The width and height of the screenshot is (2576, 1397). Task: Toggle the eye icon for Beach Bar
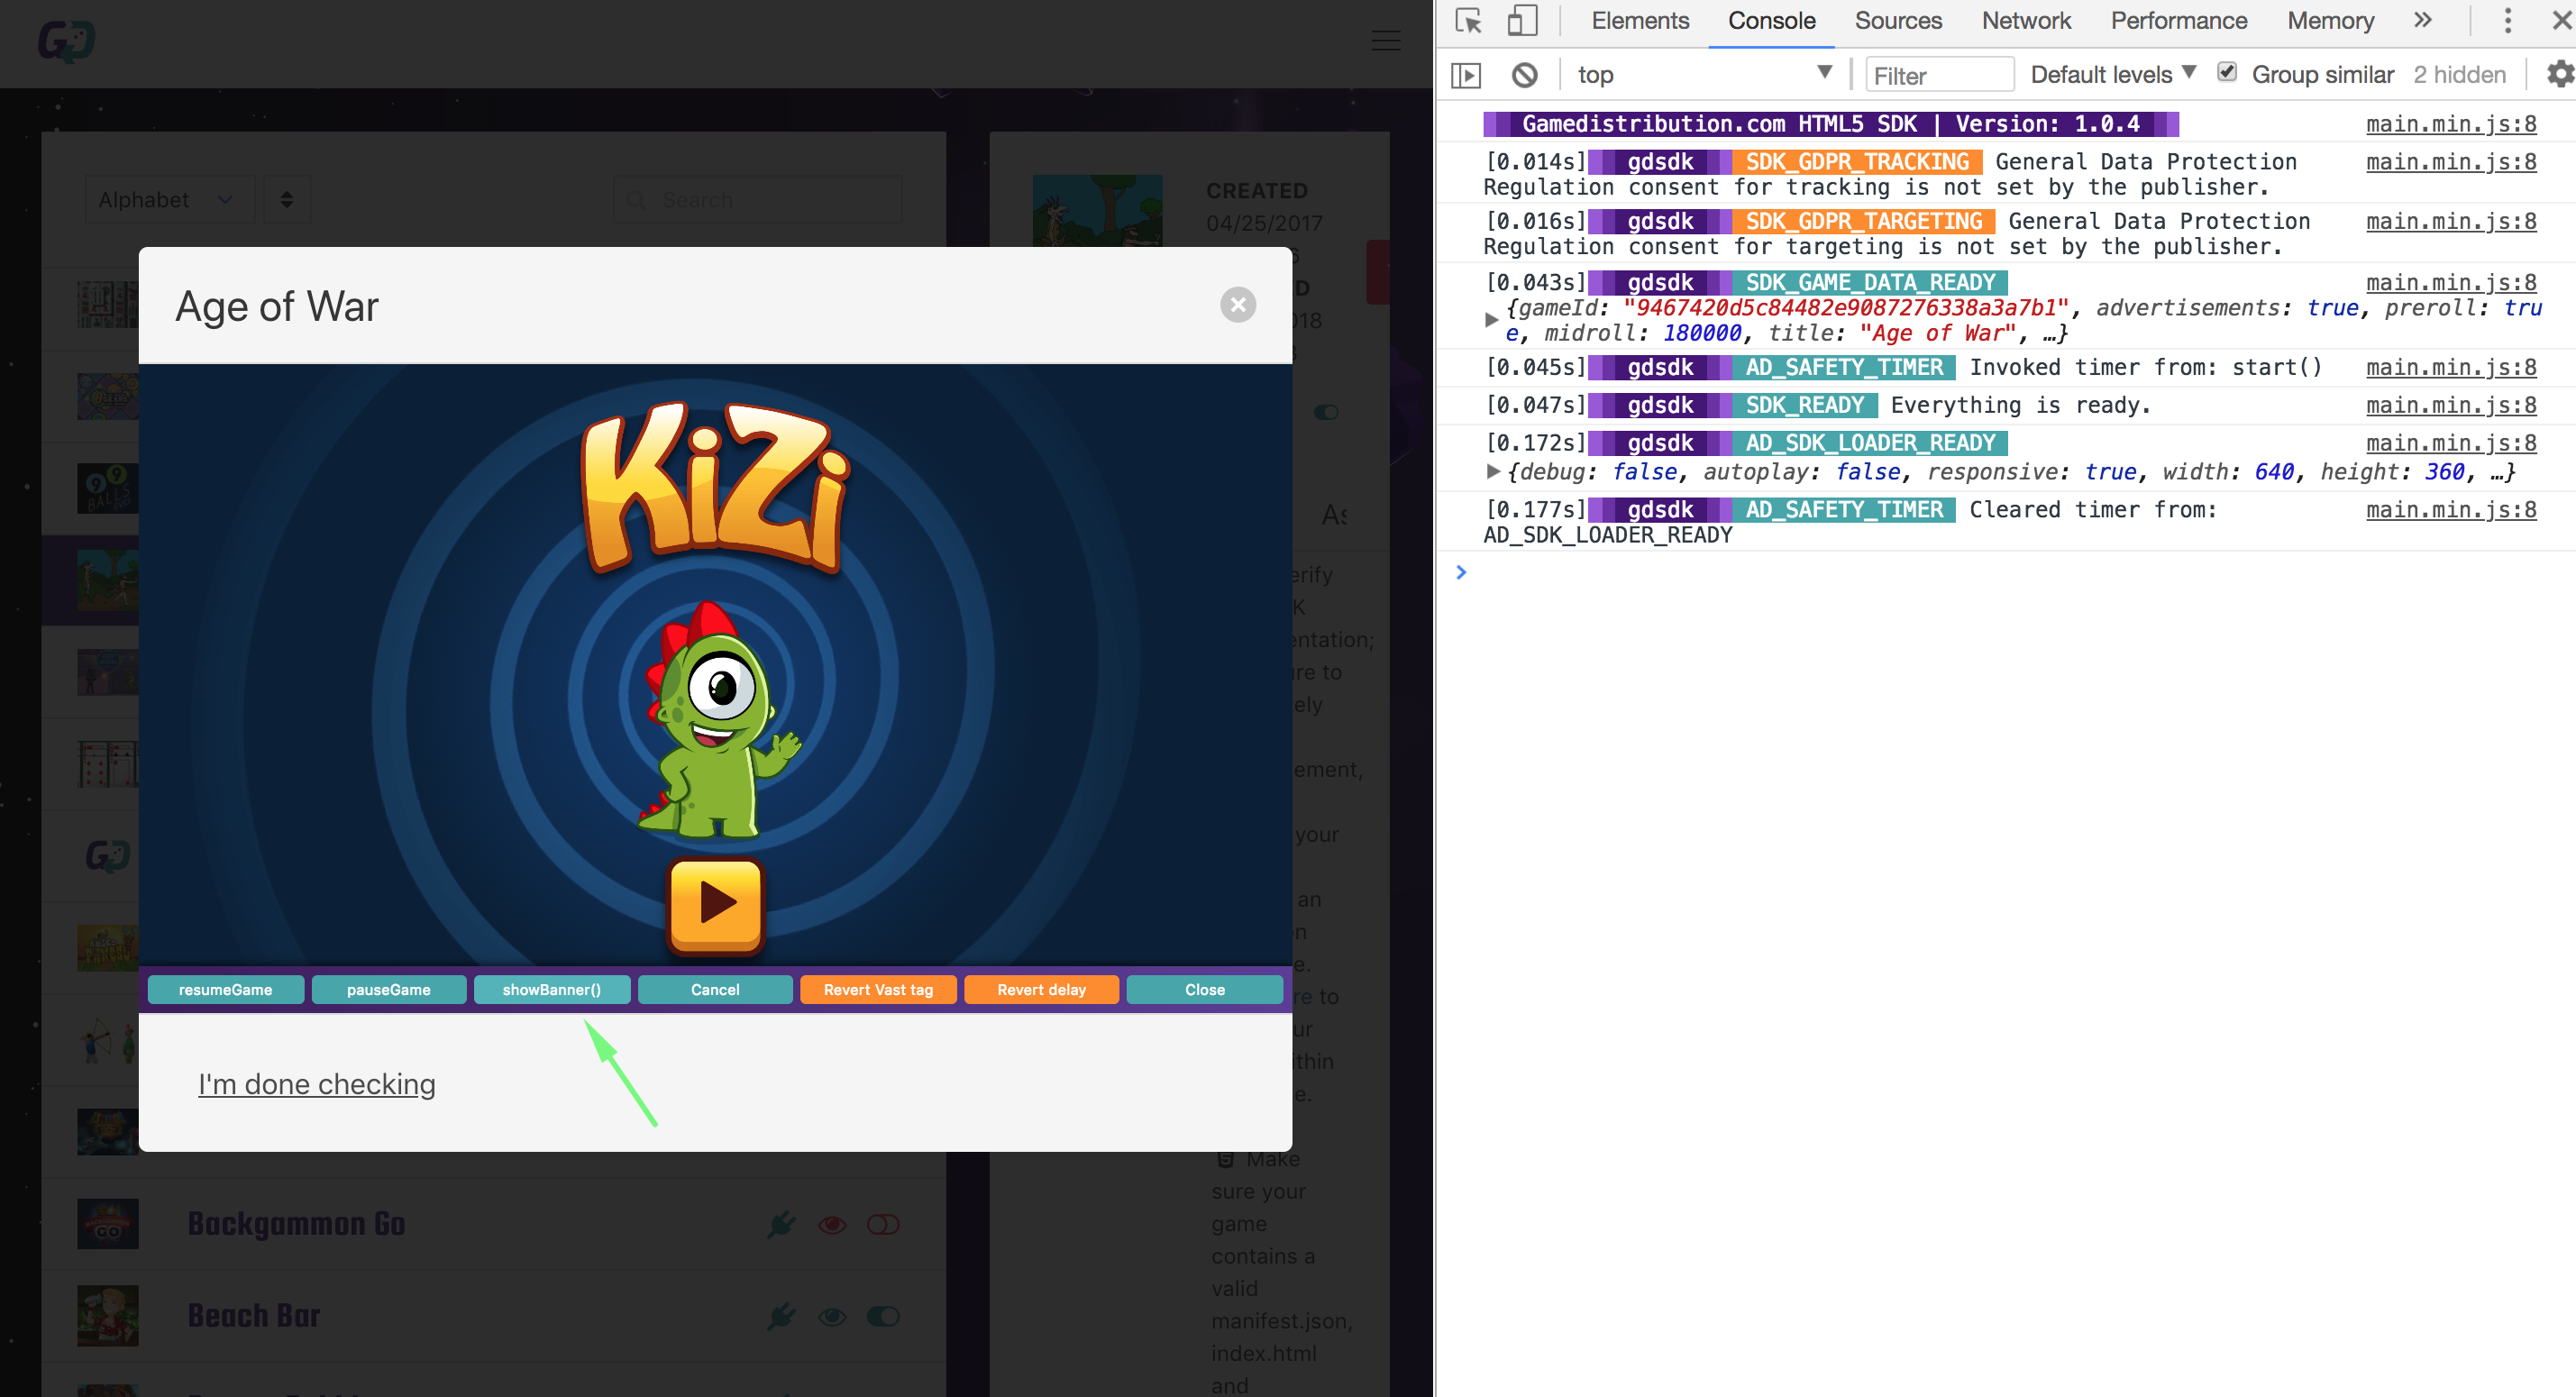pos(832,1317)
